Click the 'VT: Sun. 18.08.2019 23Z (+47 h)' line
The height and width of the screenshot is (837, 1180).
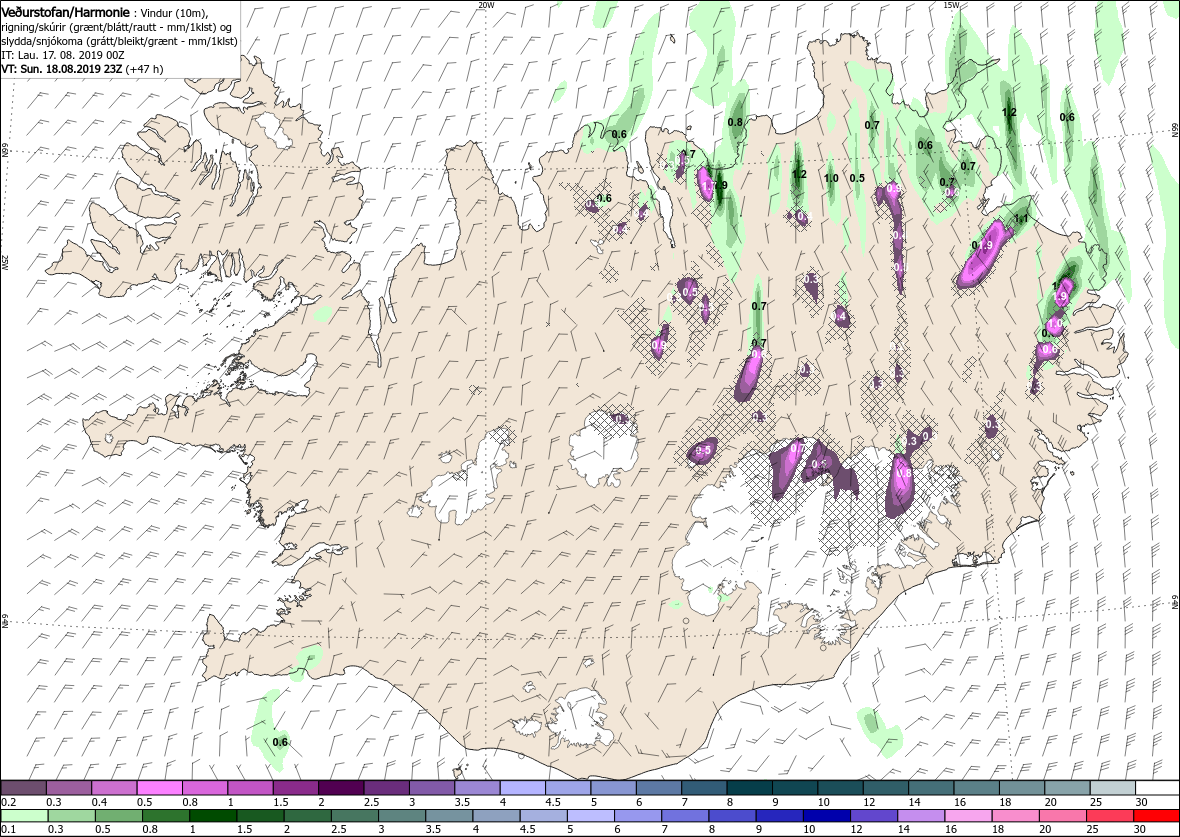82,68
